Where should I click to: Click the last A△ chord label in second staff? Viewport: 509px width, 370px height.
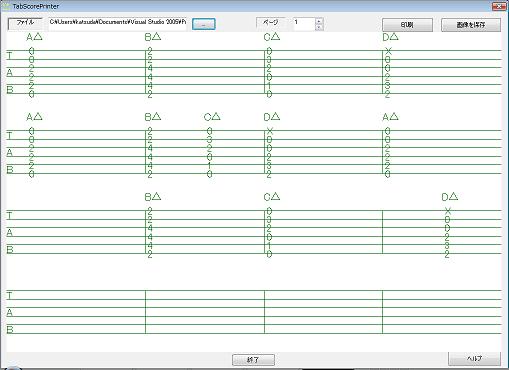coord(390,117)
